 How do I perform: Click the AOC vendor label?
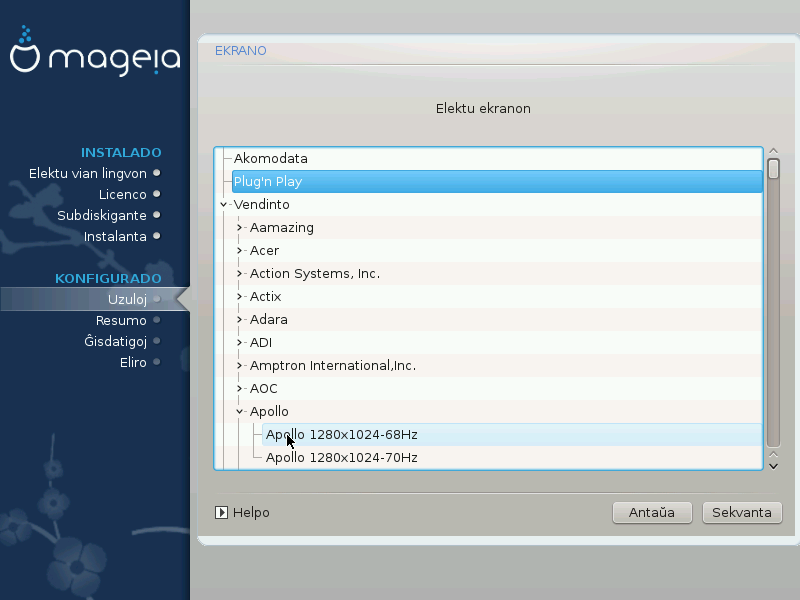click(263, 388)
